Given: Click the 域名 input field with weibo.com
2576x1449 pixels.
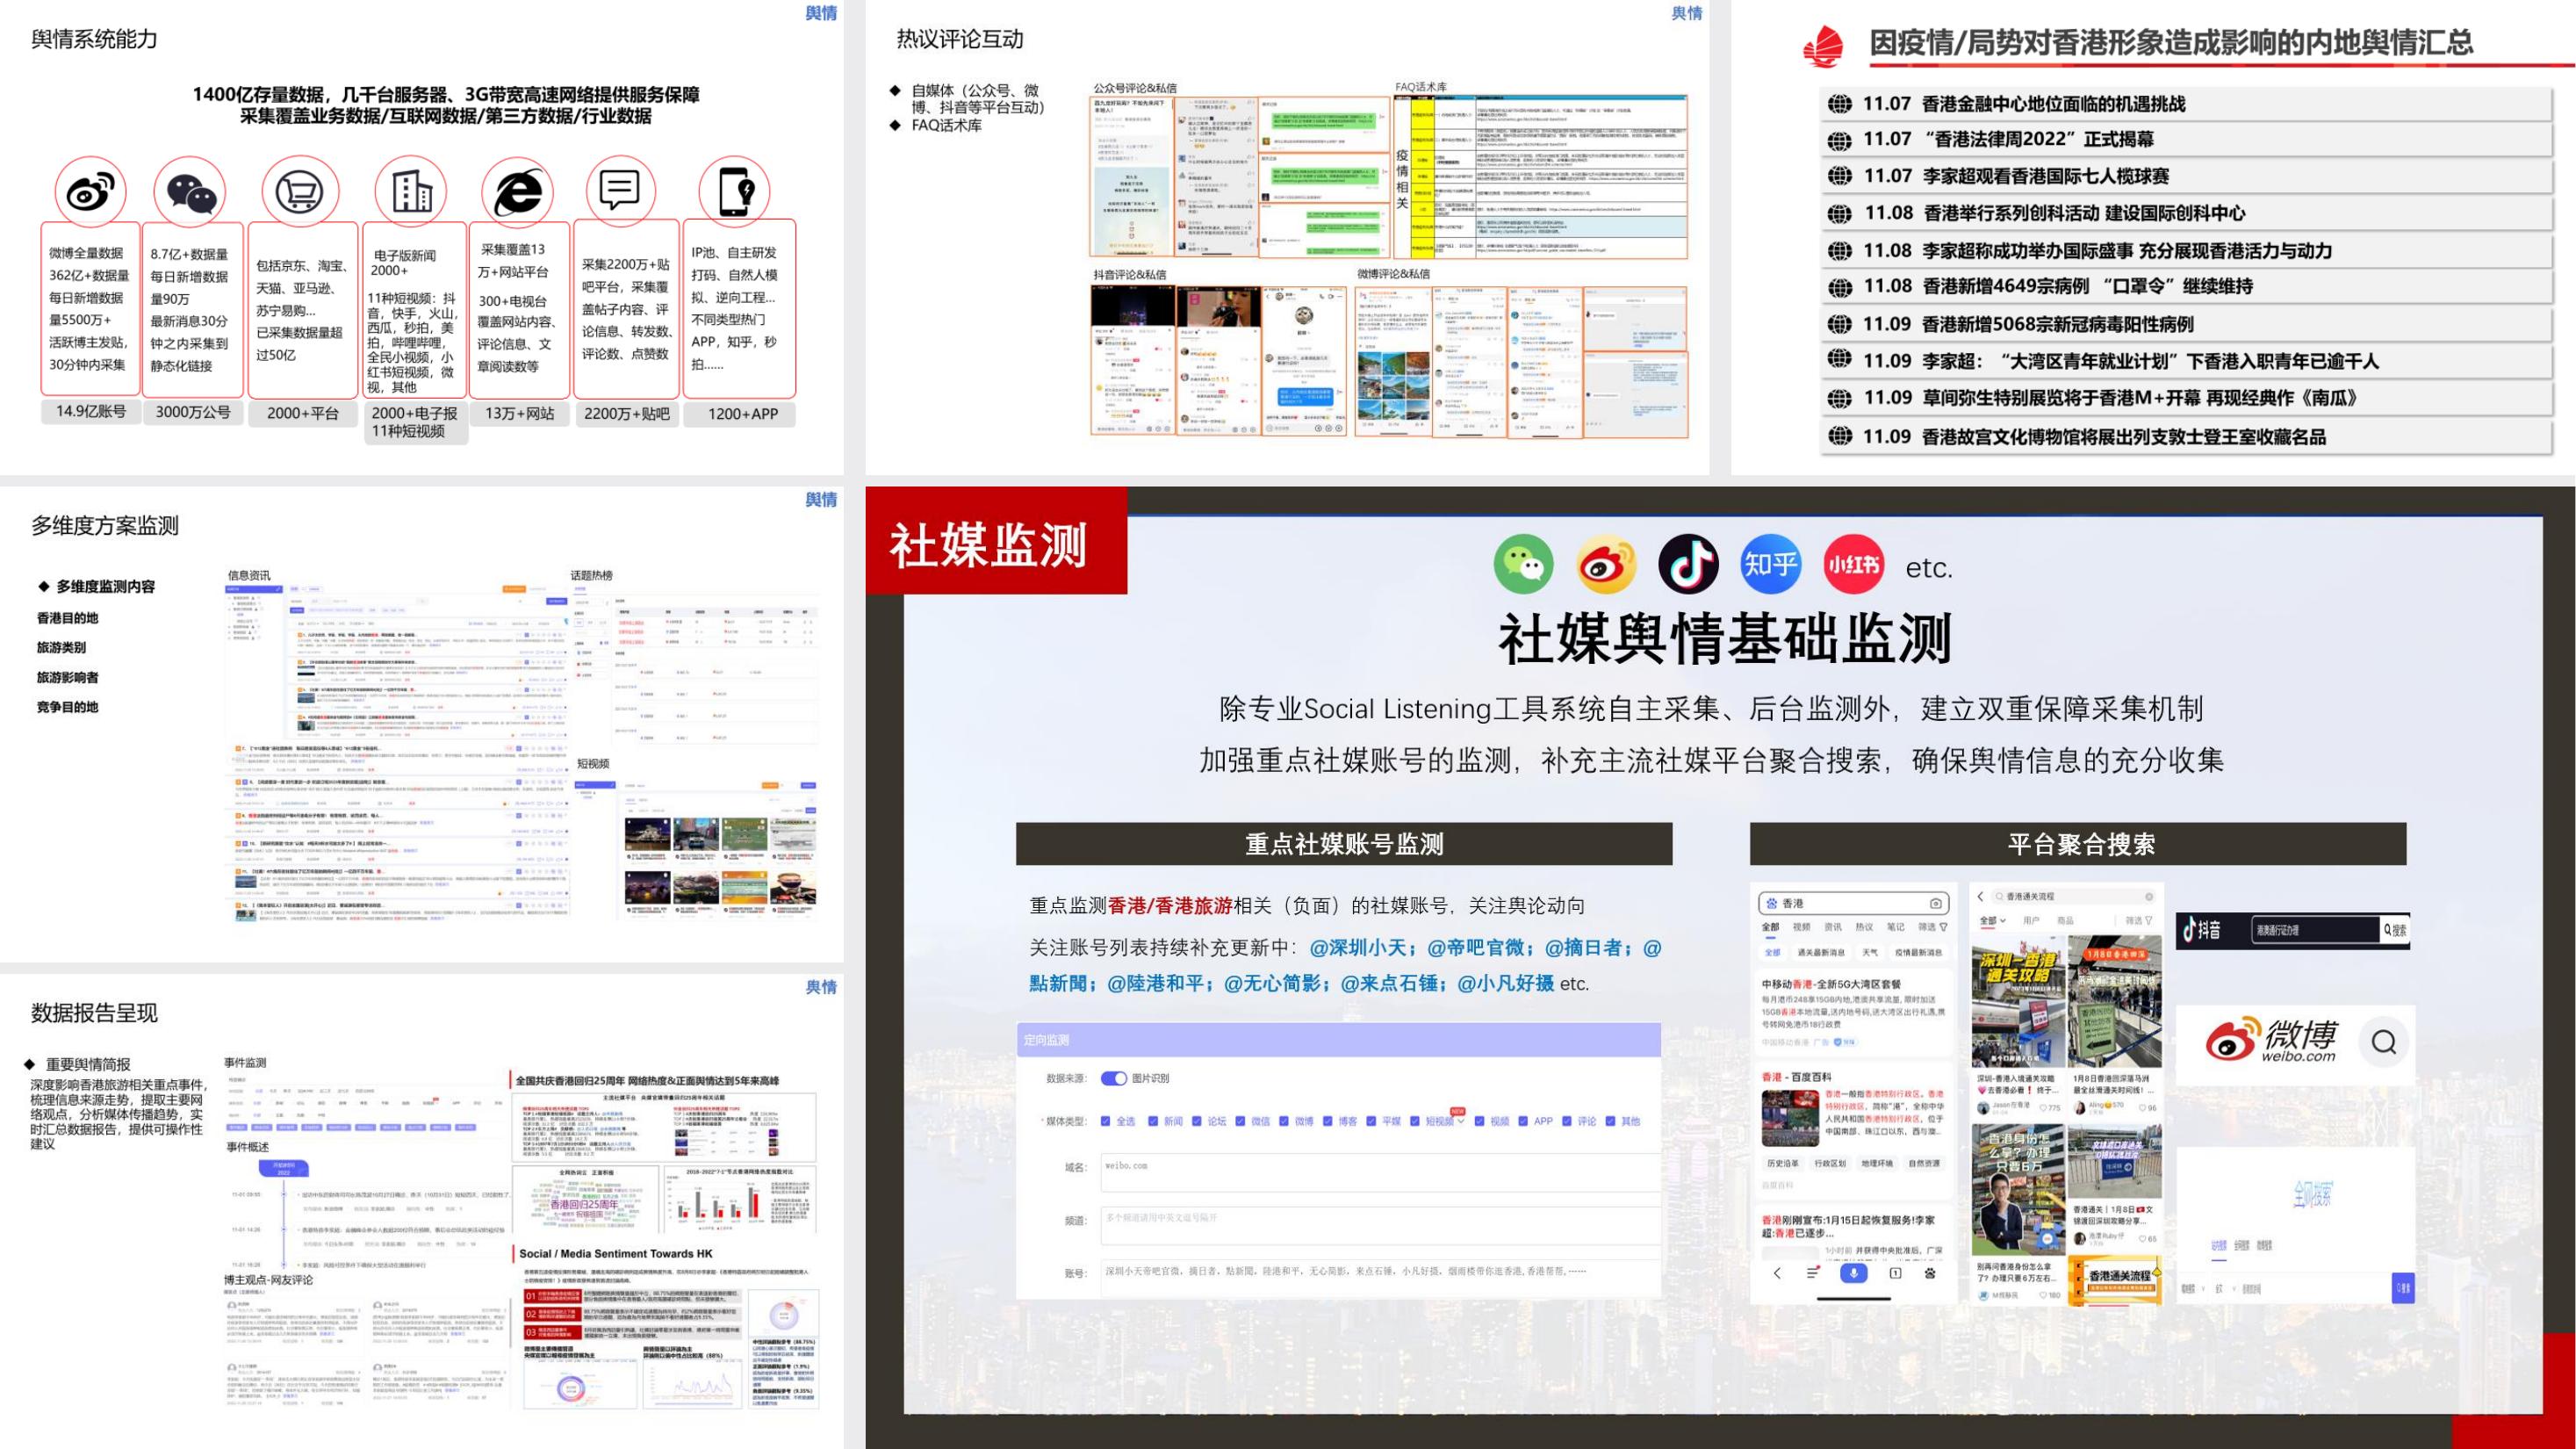Looking at the screenshot, I should (x=1381, y=1173).
